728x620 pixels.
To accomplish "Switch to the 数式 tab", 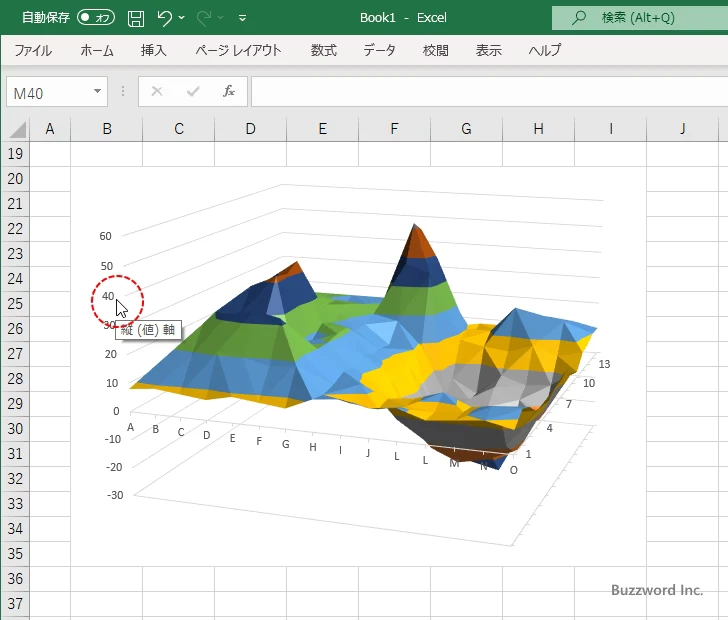I will click(323, 50).
